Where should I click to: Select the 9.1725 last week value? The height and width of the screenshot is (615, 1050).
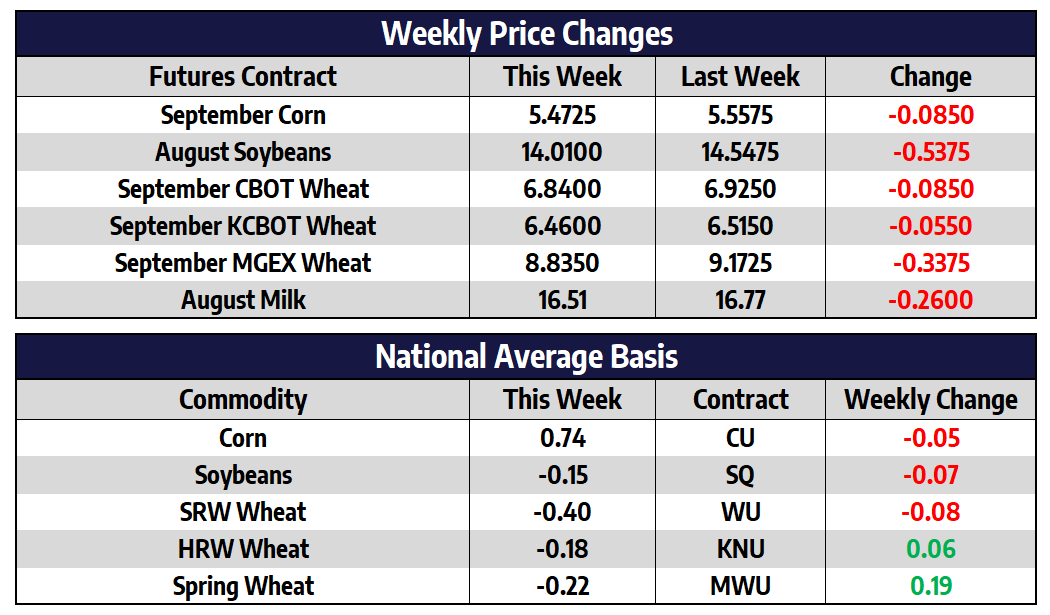[740, 263]
